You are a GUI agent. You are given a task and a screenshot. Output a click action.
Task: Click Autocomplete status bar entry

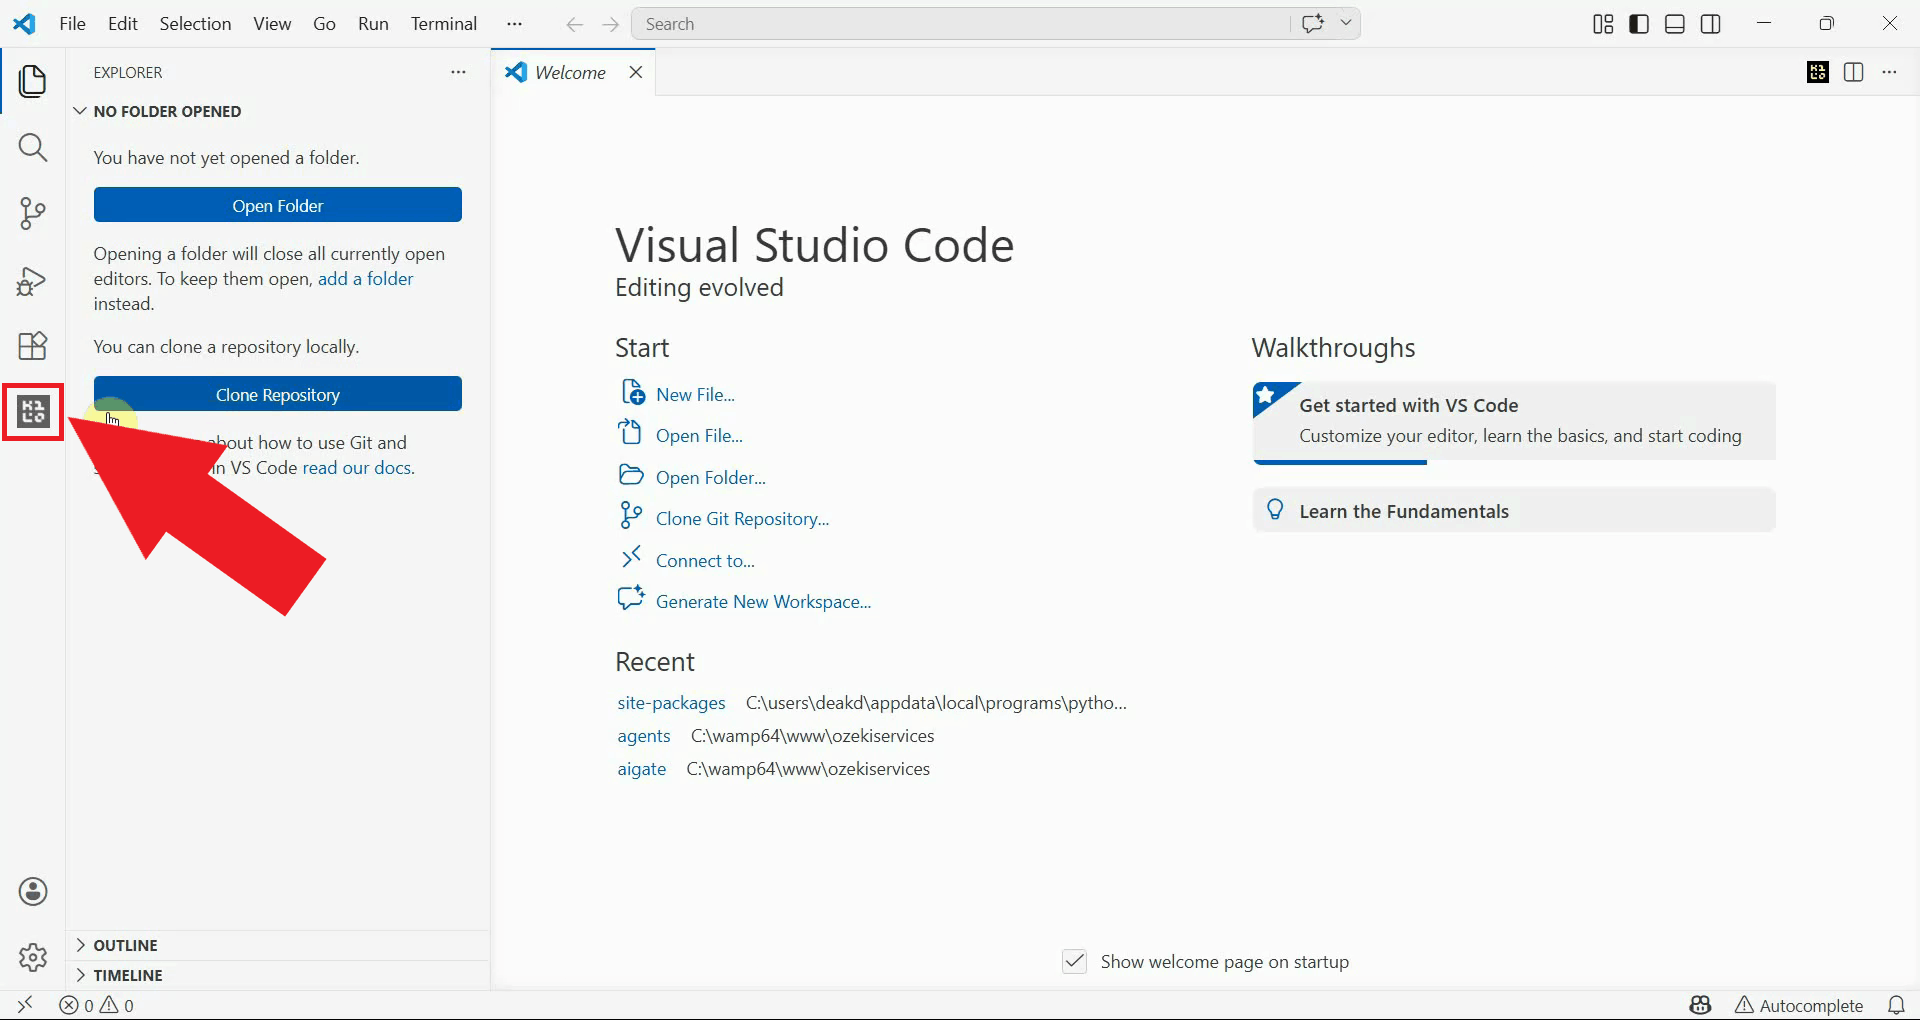(x=1799, y=1005)
